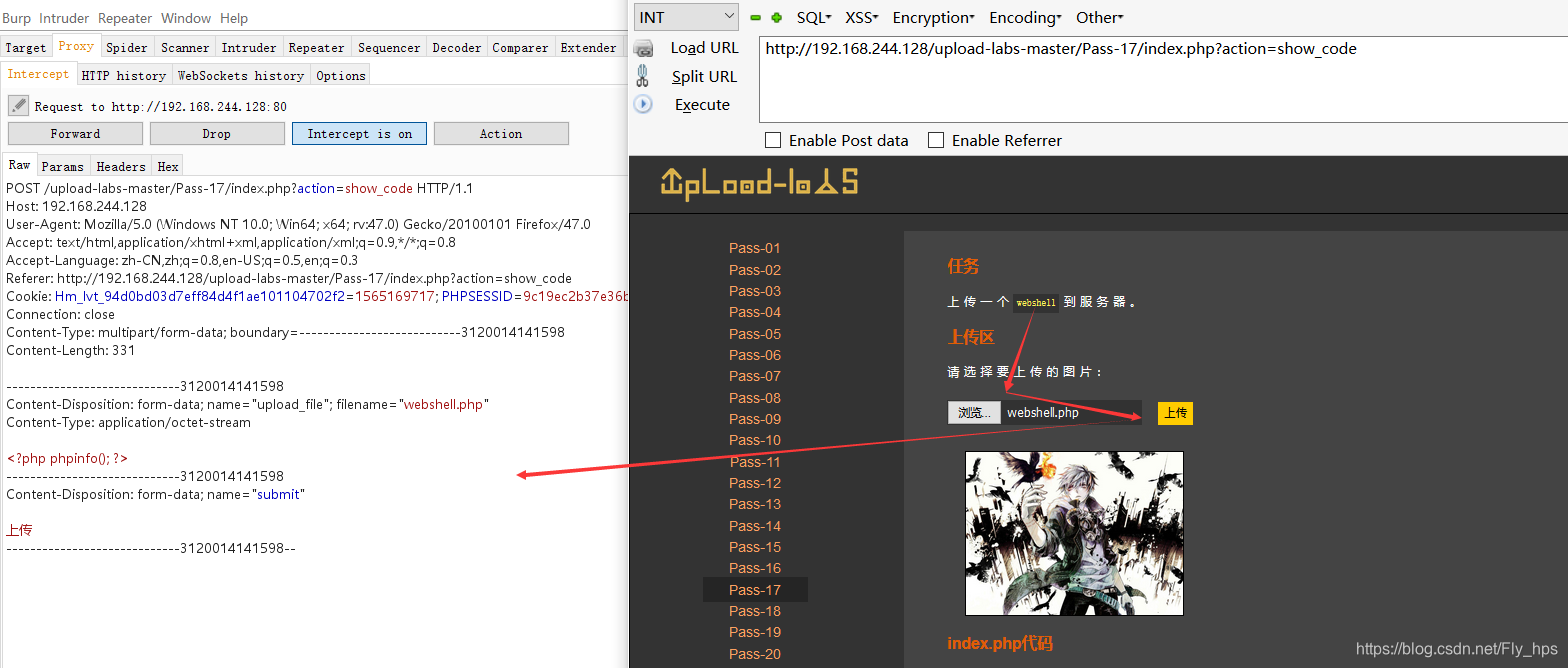Open the Window menu

186,18
